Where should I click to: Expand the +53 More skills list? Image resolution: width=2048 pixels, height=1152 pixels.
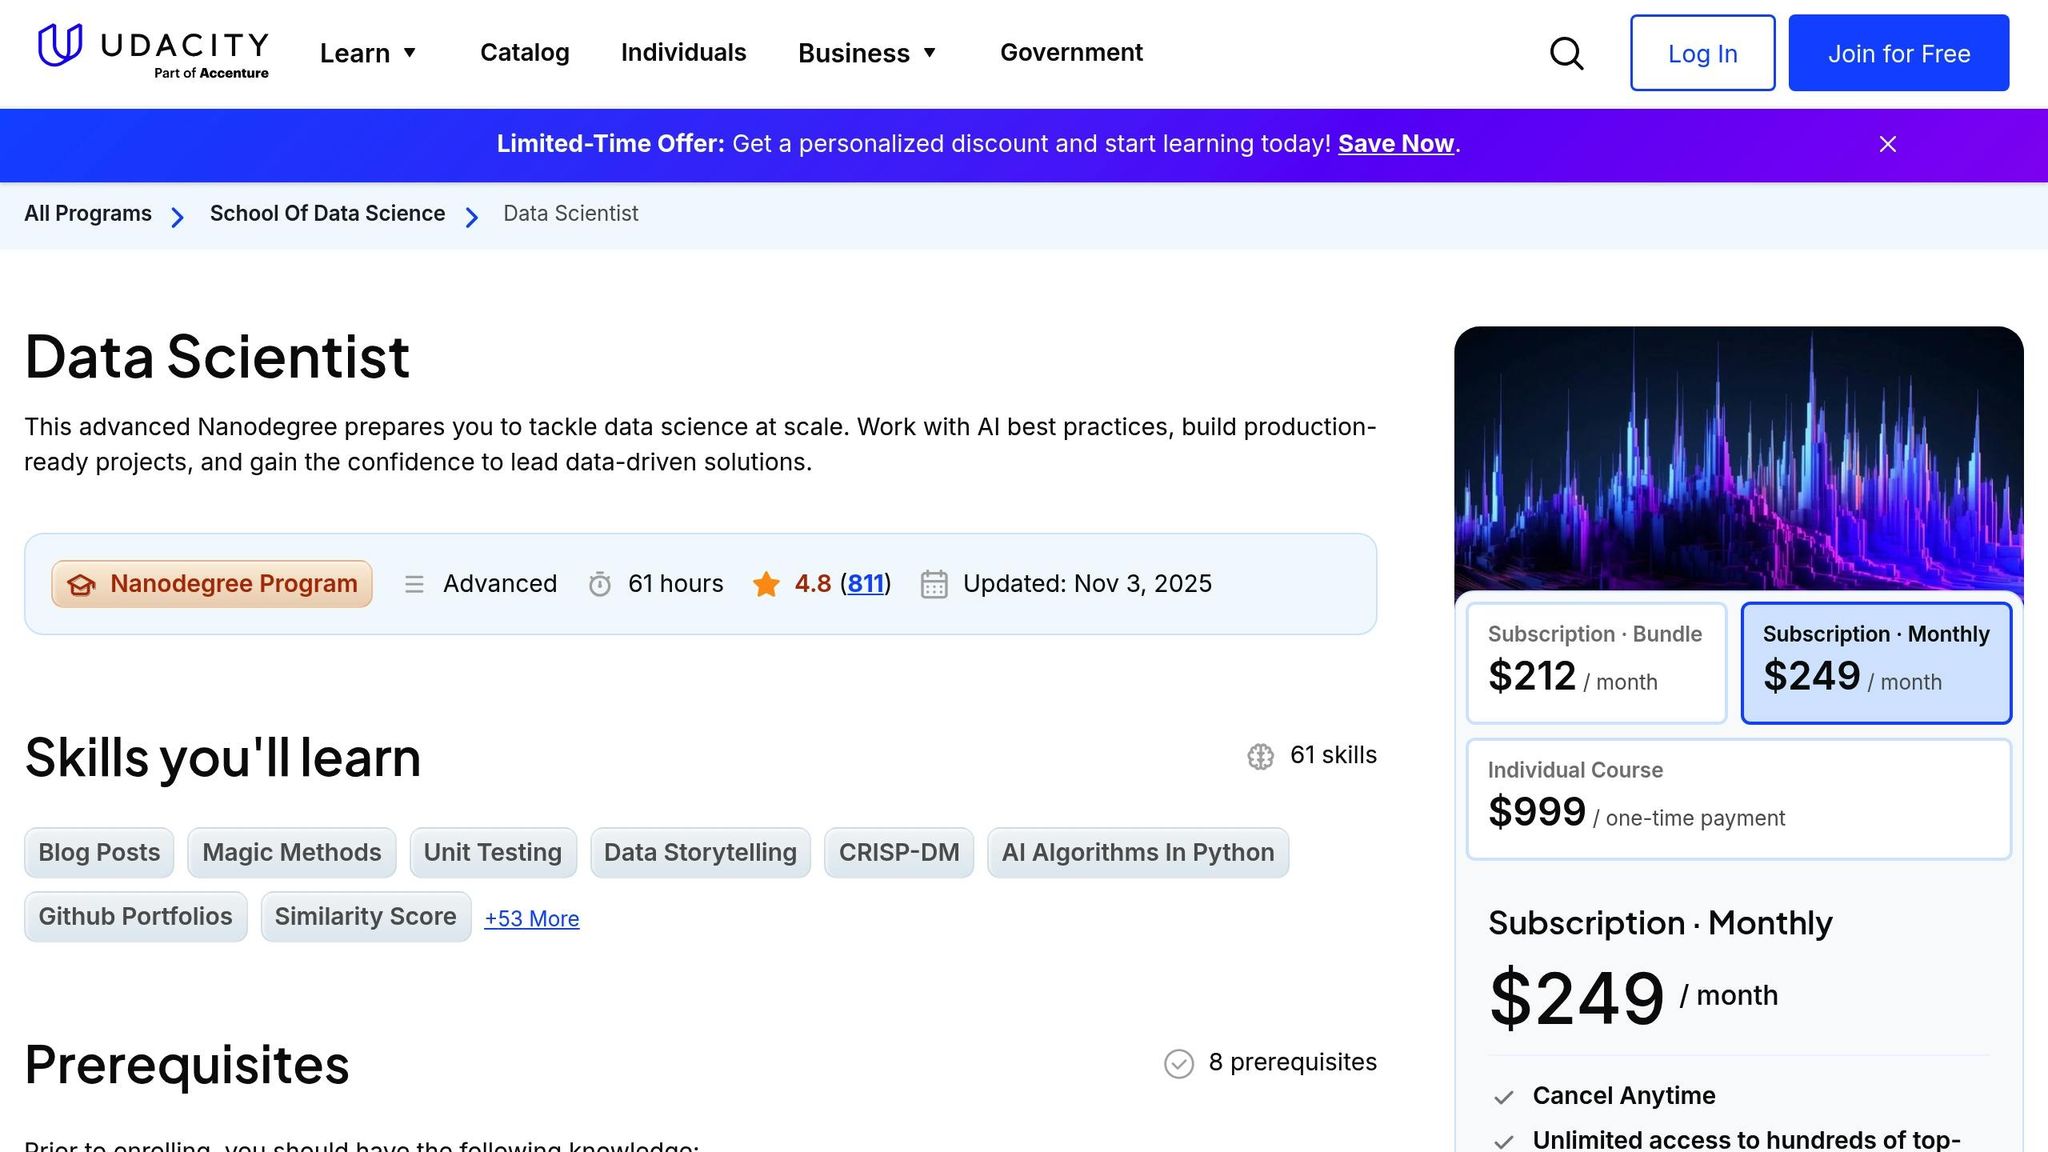531,918
